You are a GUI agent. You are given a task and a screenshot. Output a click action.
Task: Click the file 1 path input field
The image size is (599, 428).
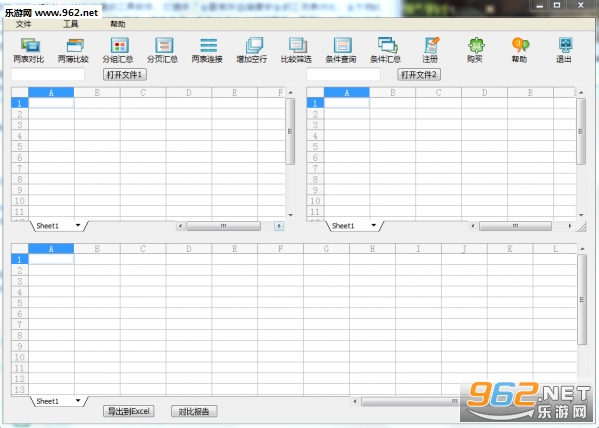[48, 74]
